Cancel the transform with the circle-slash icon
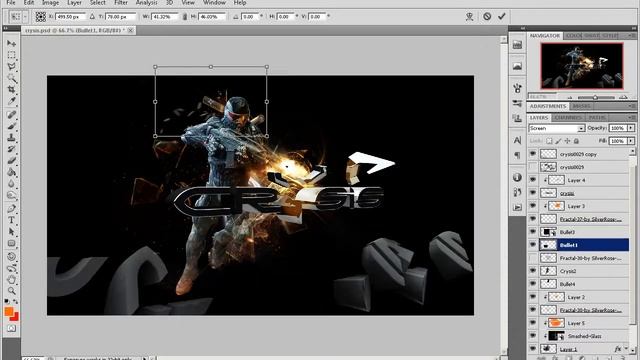The height and width of the screenshot is (360, 640). [487, 17]
